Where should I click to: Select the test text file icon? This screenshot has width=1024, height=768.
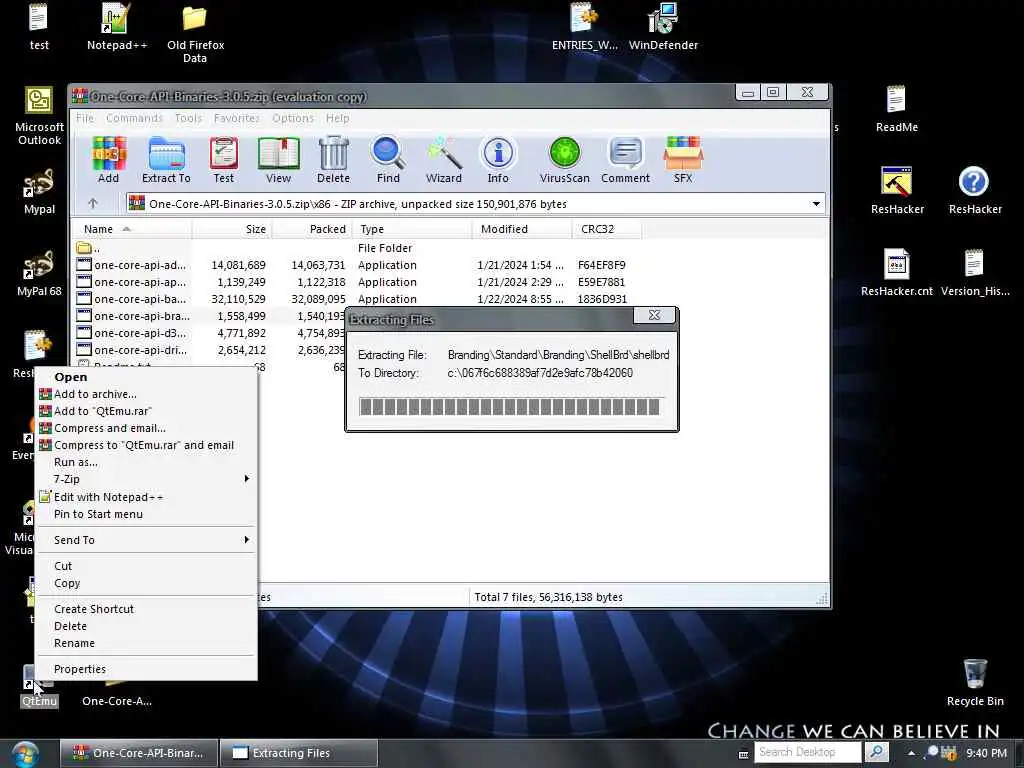pos(39,27)
